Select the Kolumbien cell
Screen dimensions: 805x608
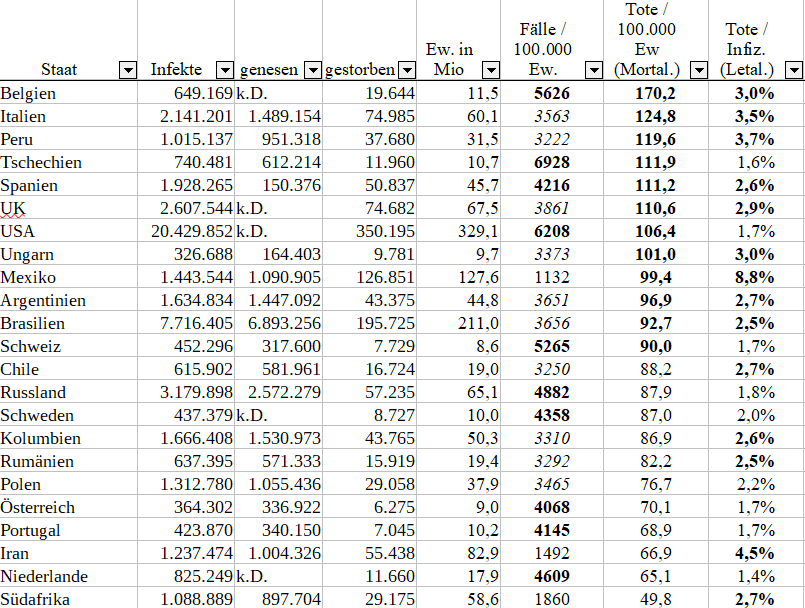pos(68,438)
